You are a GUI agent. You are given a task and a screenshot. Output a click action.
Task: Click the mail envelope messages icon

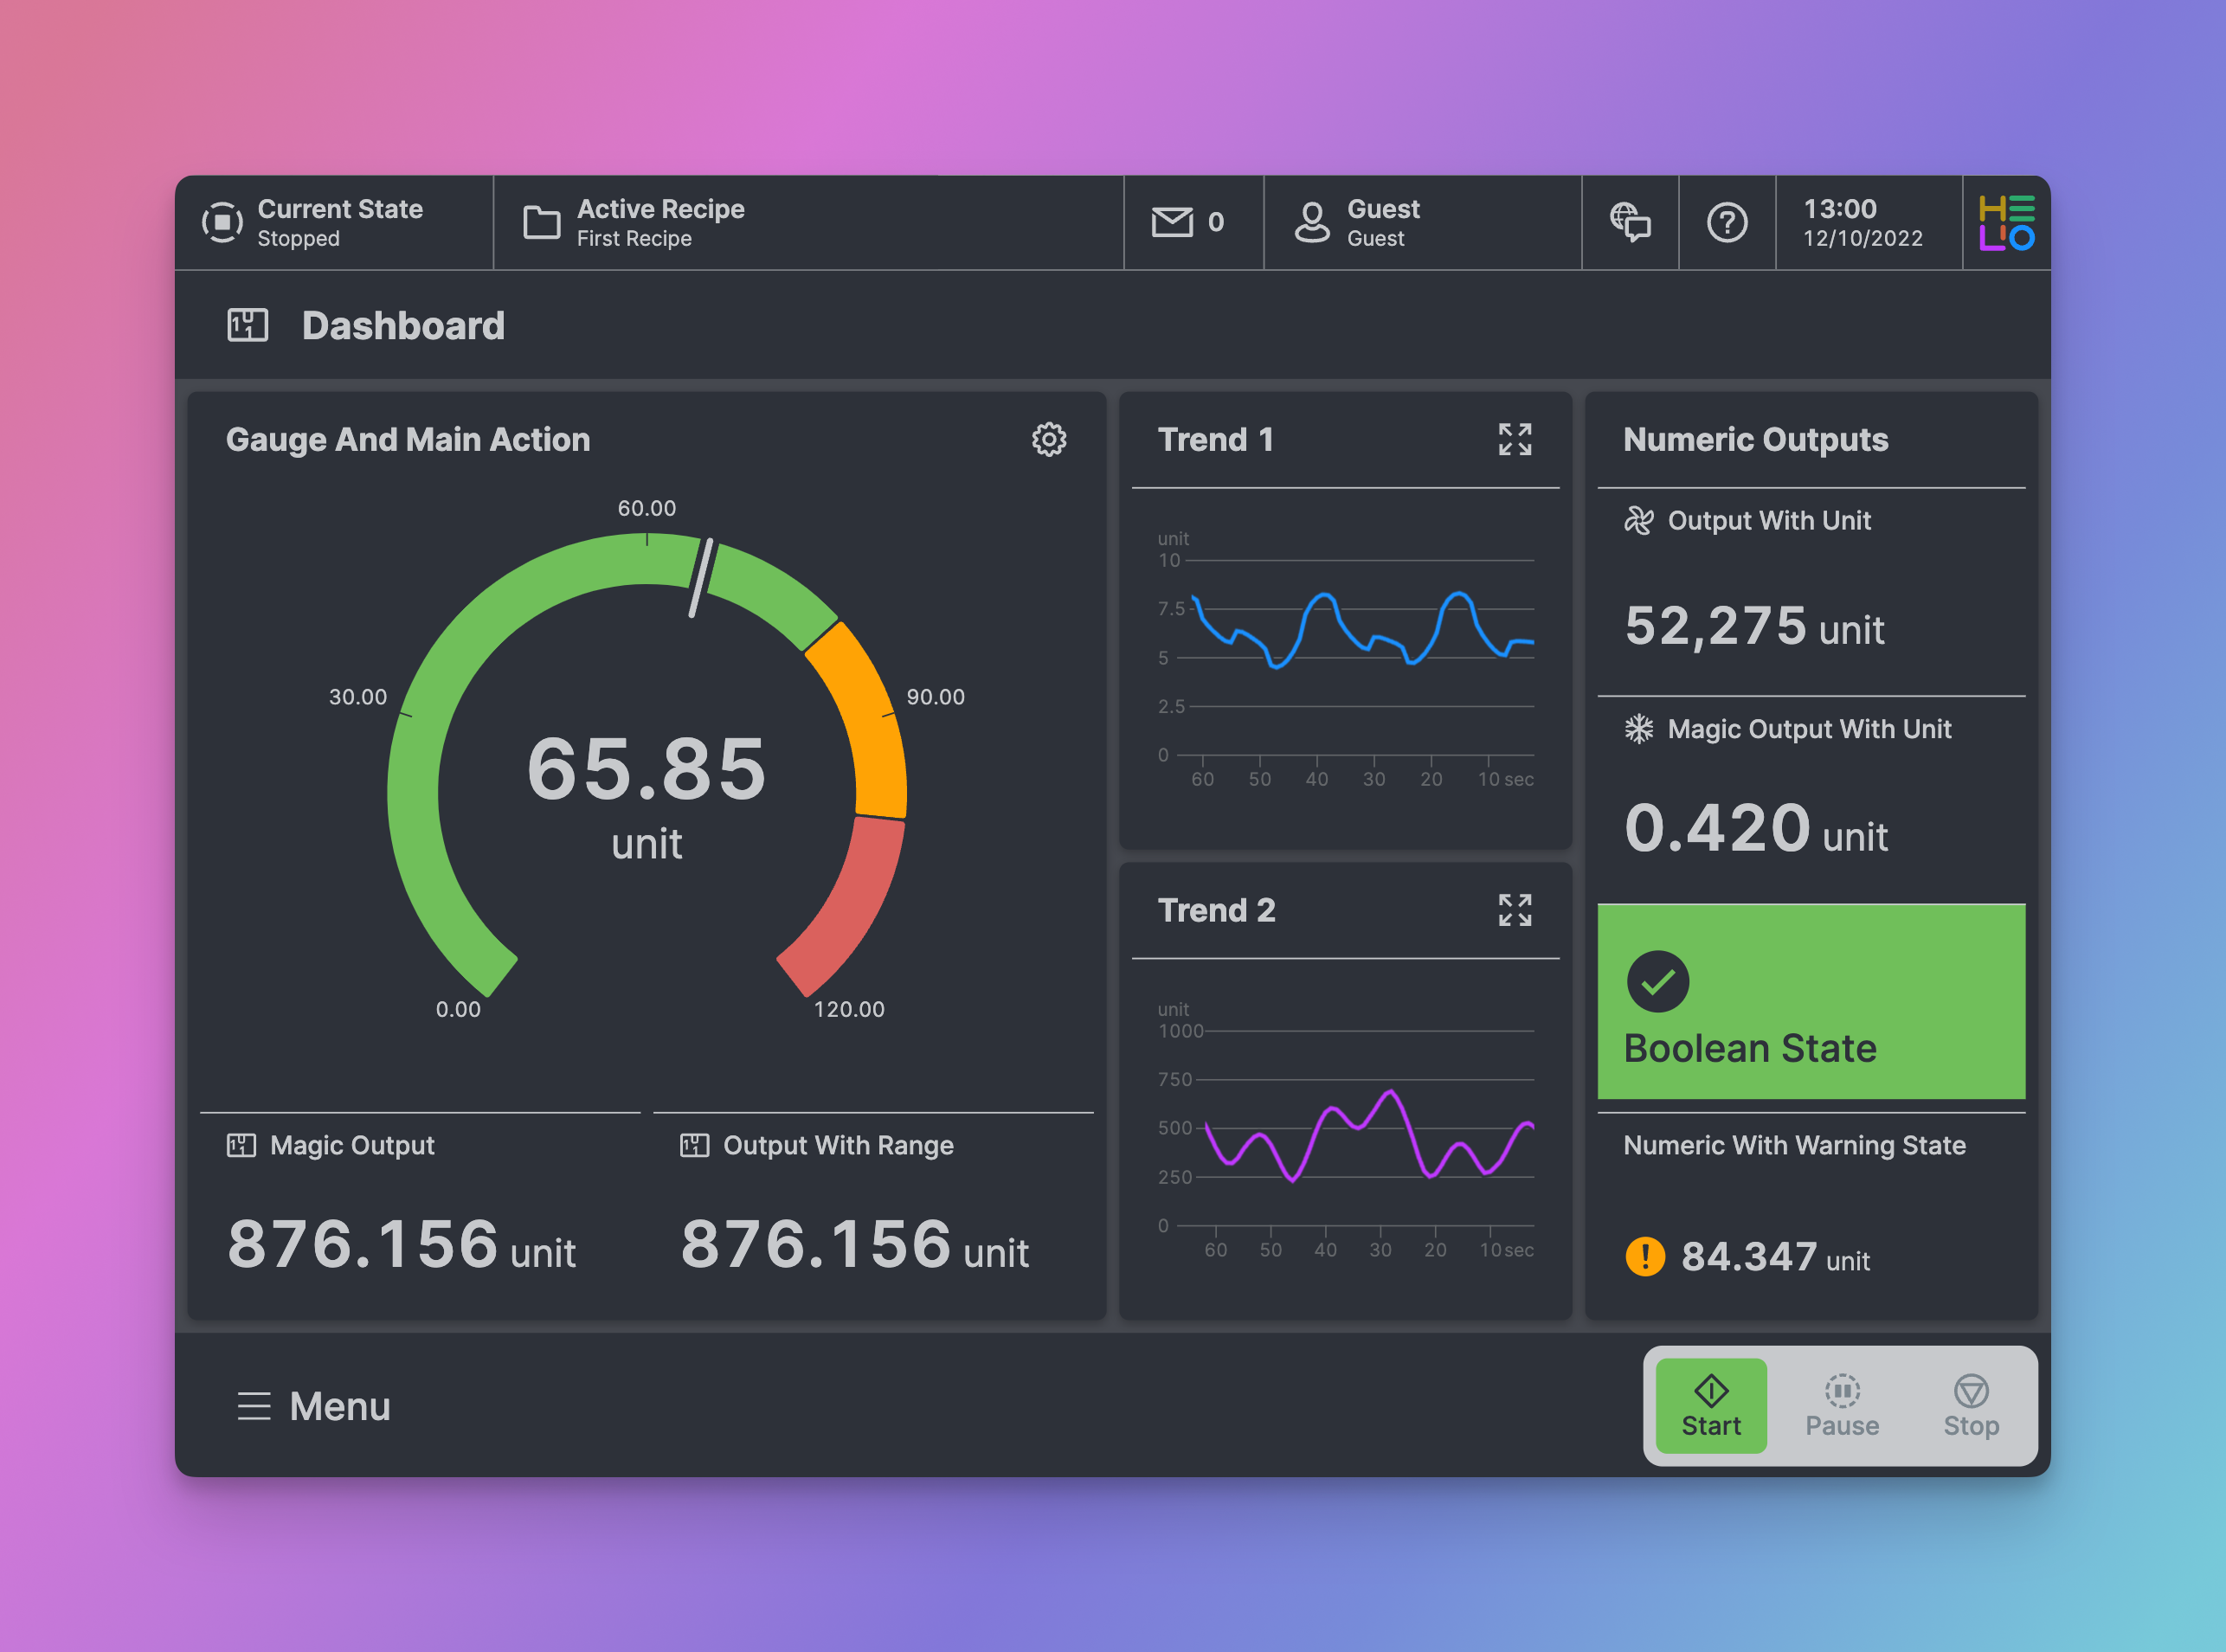click(1172, 222)
